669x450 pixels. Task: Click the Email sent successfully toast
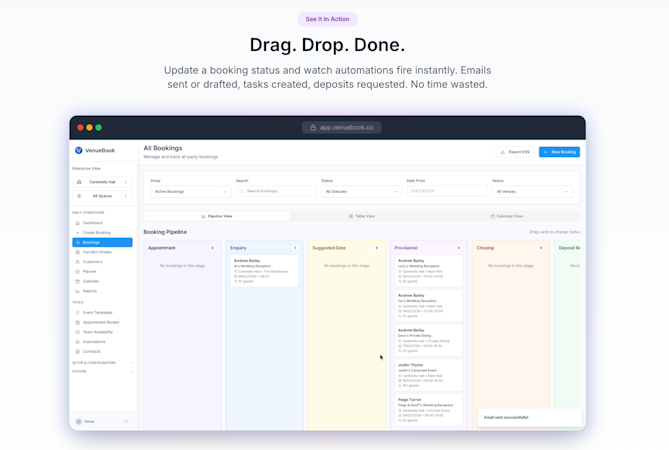(529, 417)
